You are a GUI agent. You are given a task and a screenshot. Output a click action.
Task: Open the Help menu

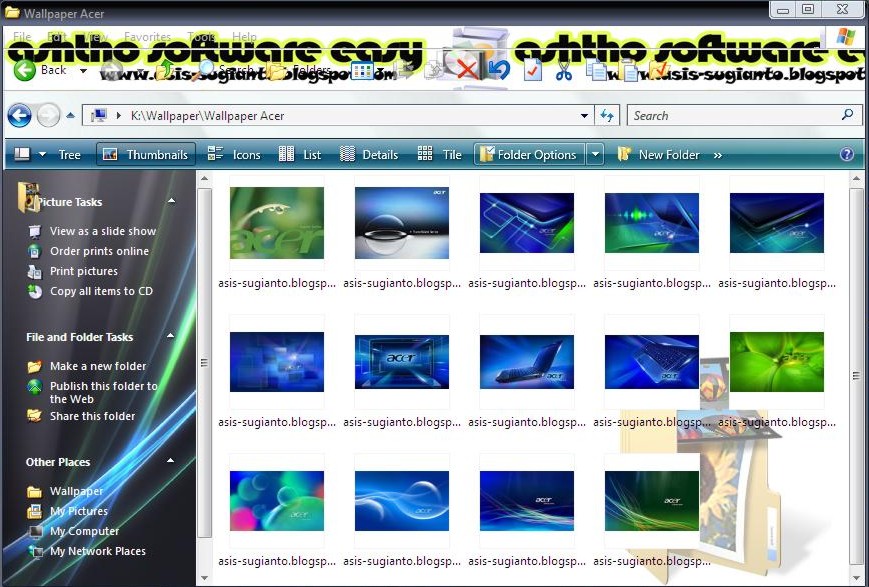pos(244,37)
